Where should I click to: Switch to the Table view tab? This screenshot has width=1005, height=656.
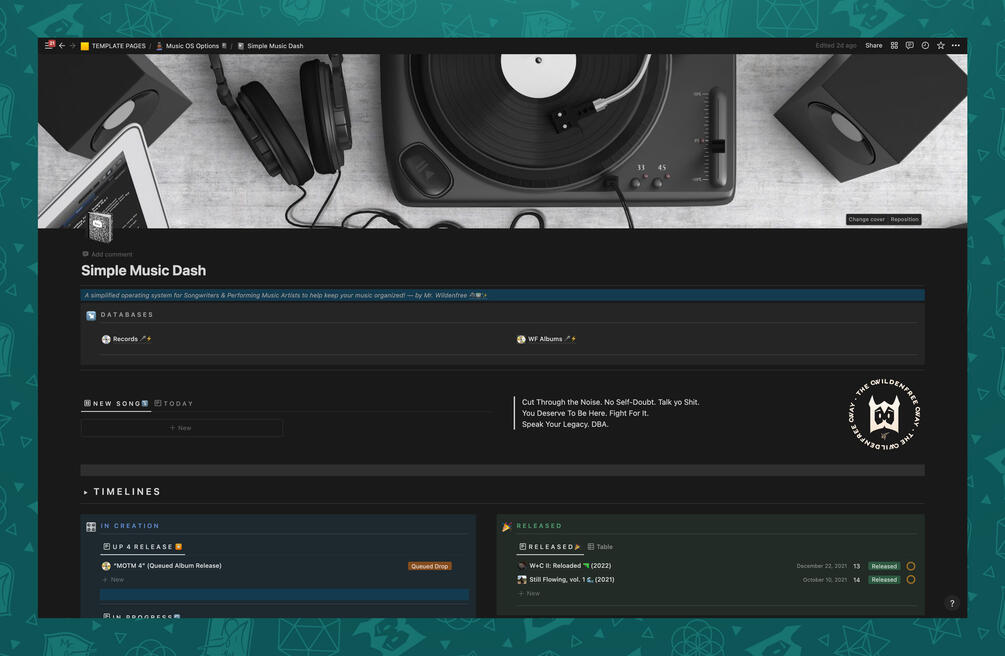(601, 547)
